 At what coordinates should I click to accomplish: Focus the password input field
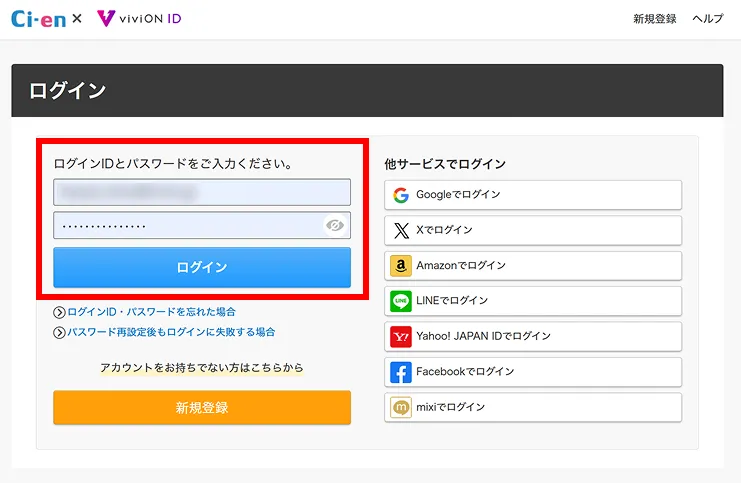pyautogui.click(x=202, y=225)
